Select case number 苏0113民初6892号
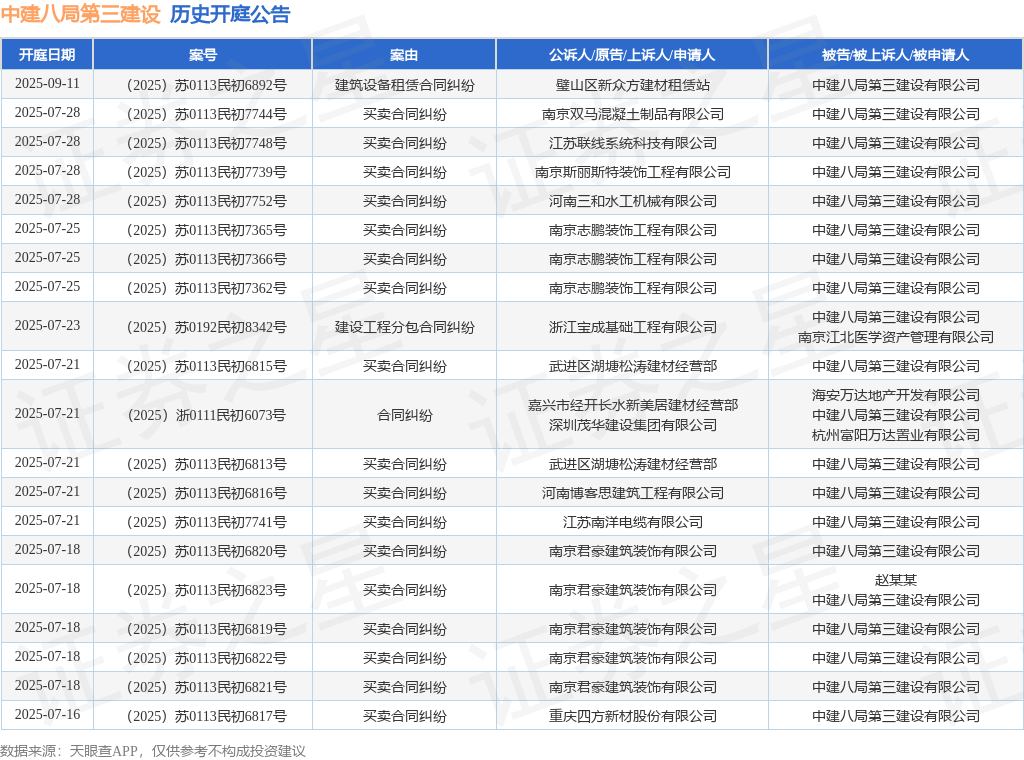 [206, 85]
